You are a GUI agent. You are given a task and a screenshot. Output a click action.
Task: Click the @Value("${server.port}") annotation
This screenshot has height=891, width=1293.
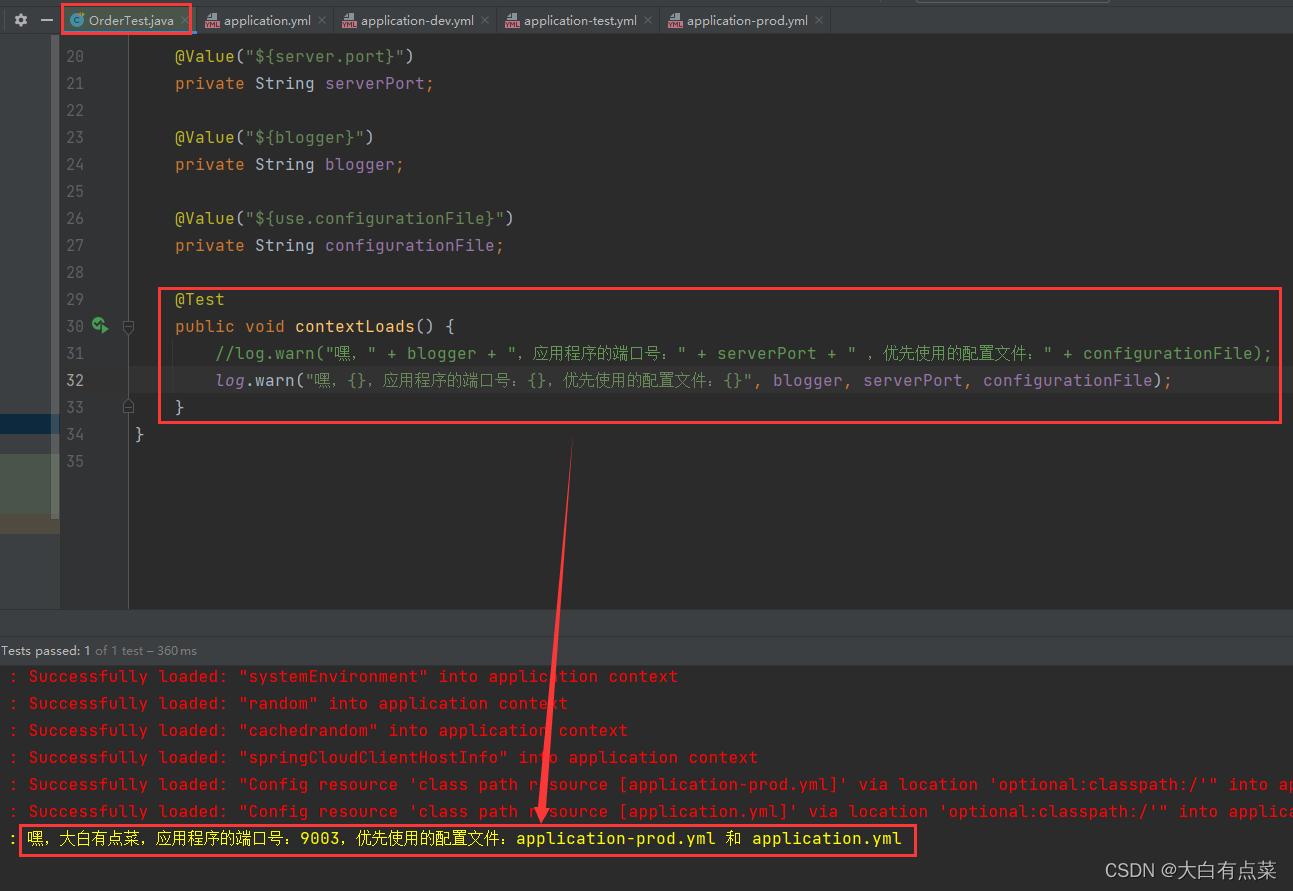coord(294,56)
